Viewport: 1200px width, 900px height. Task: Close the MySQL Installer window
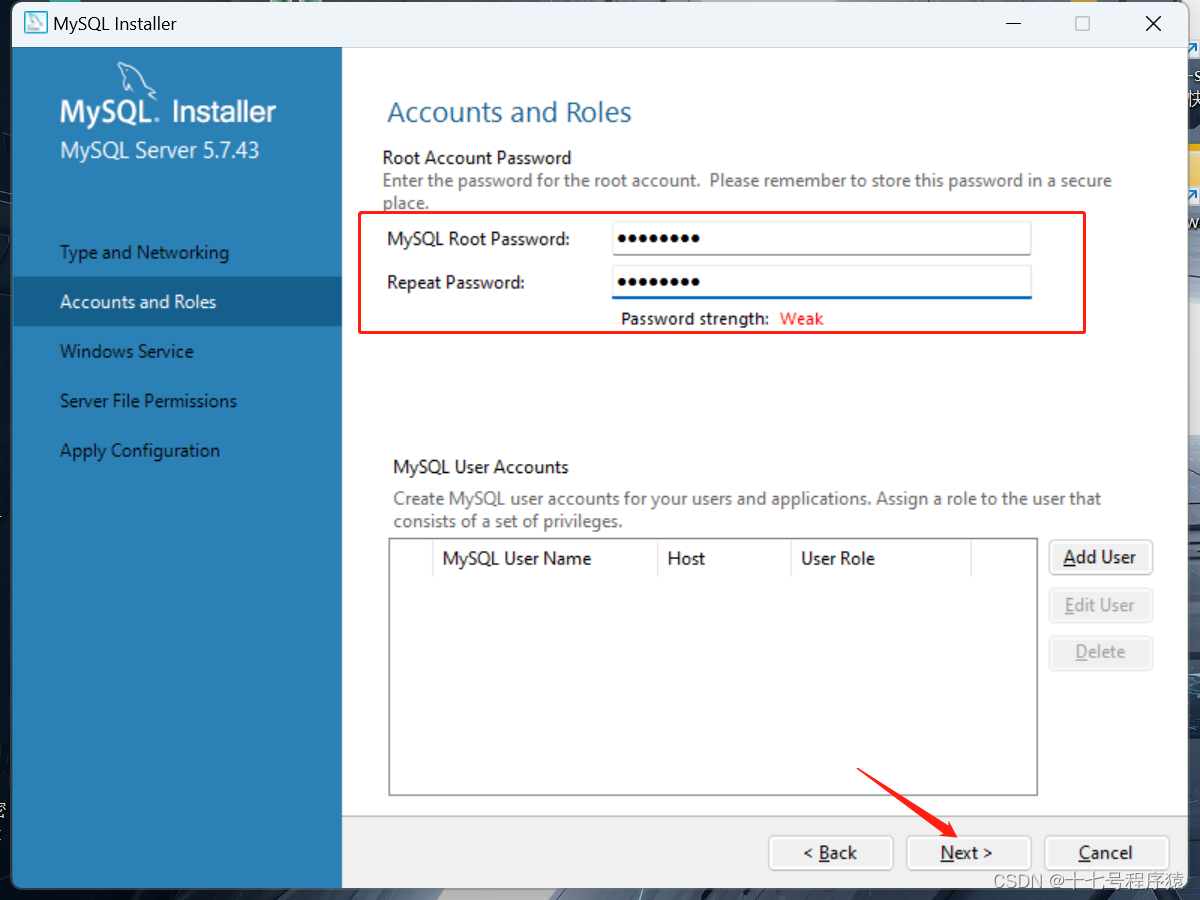point(1153,24)
